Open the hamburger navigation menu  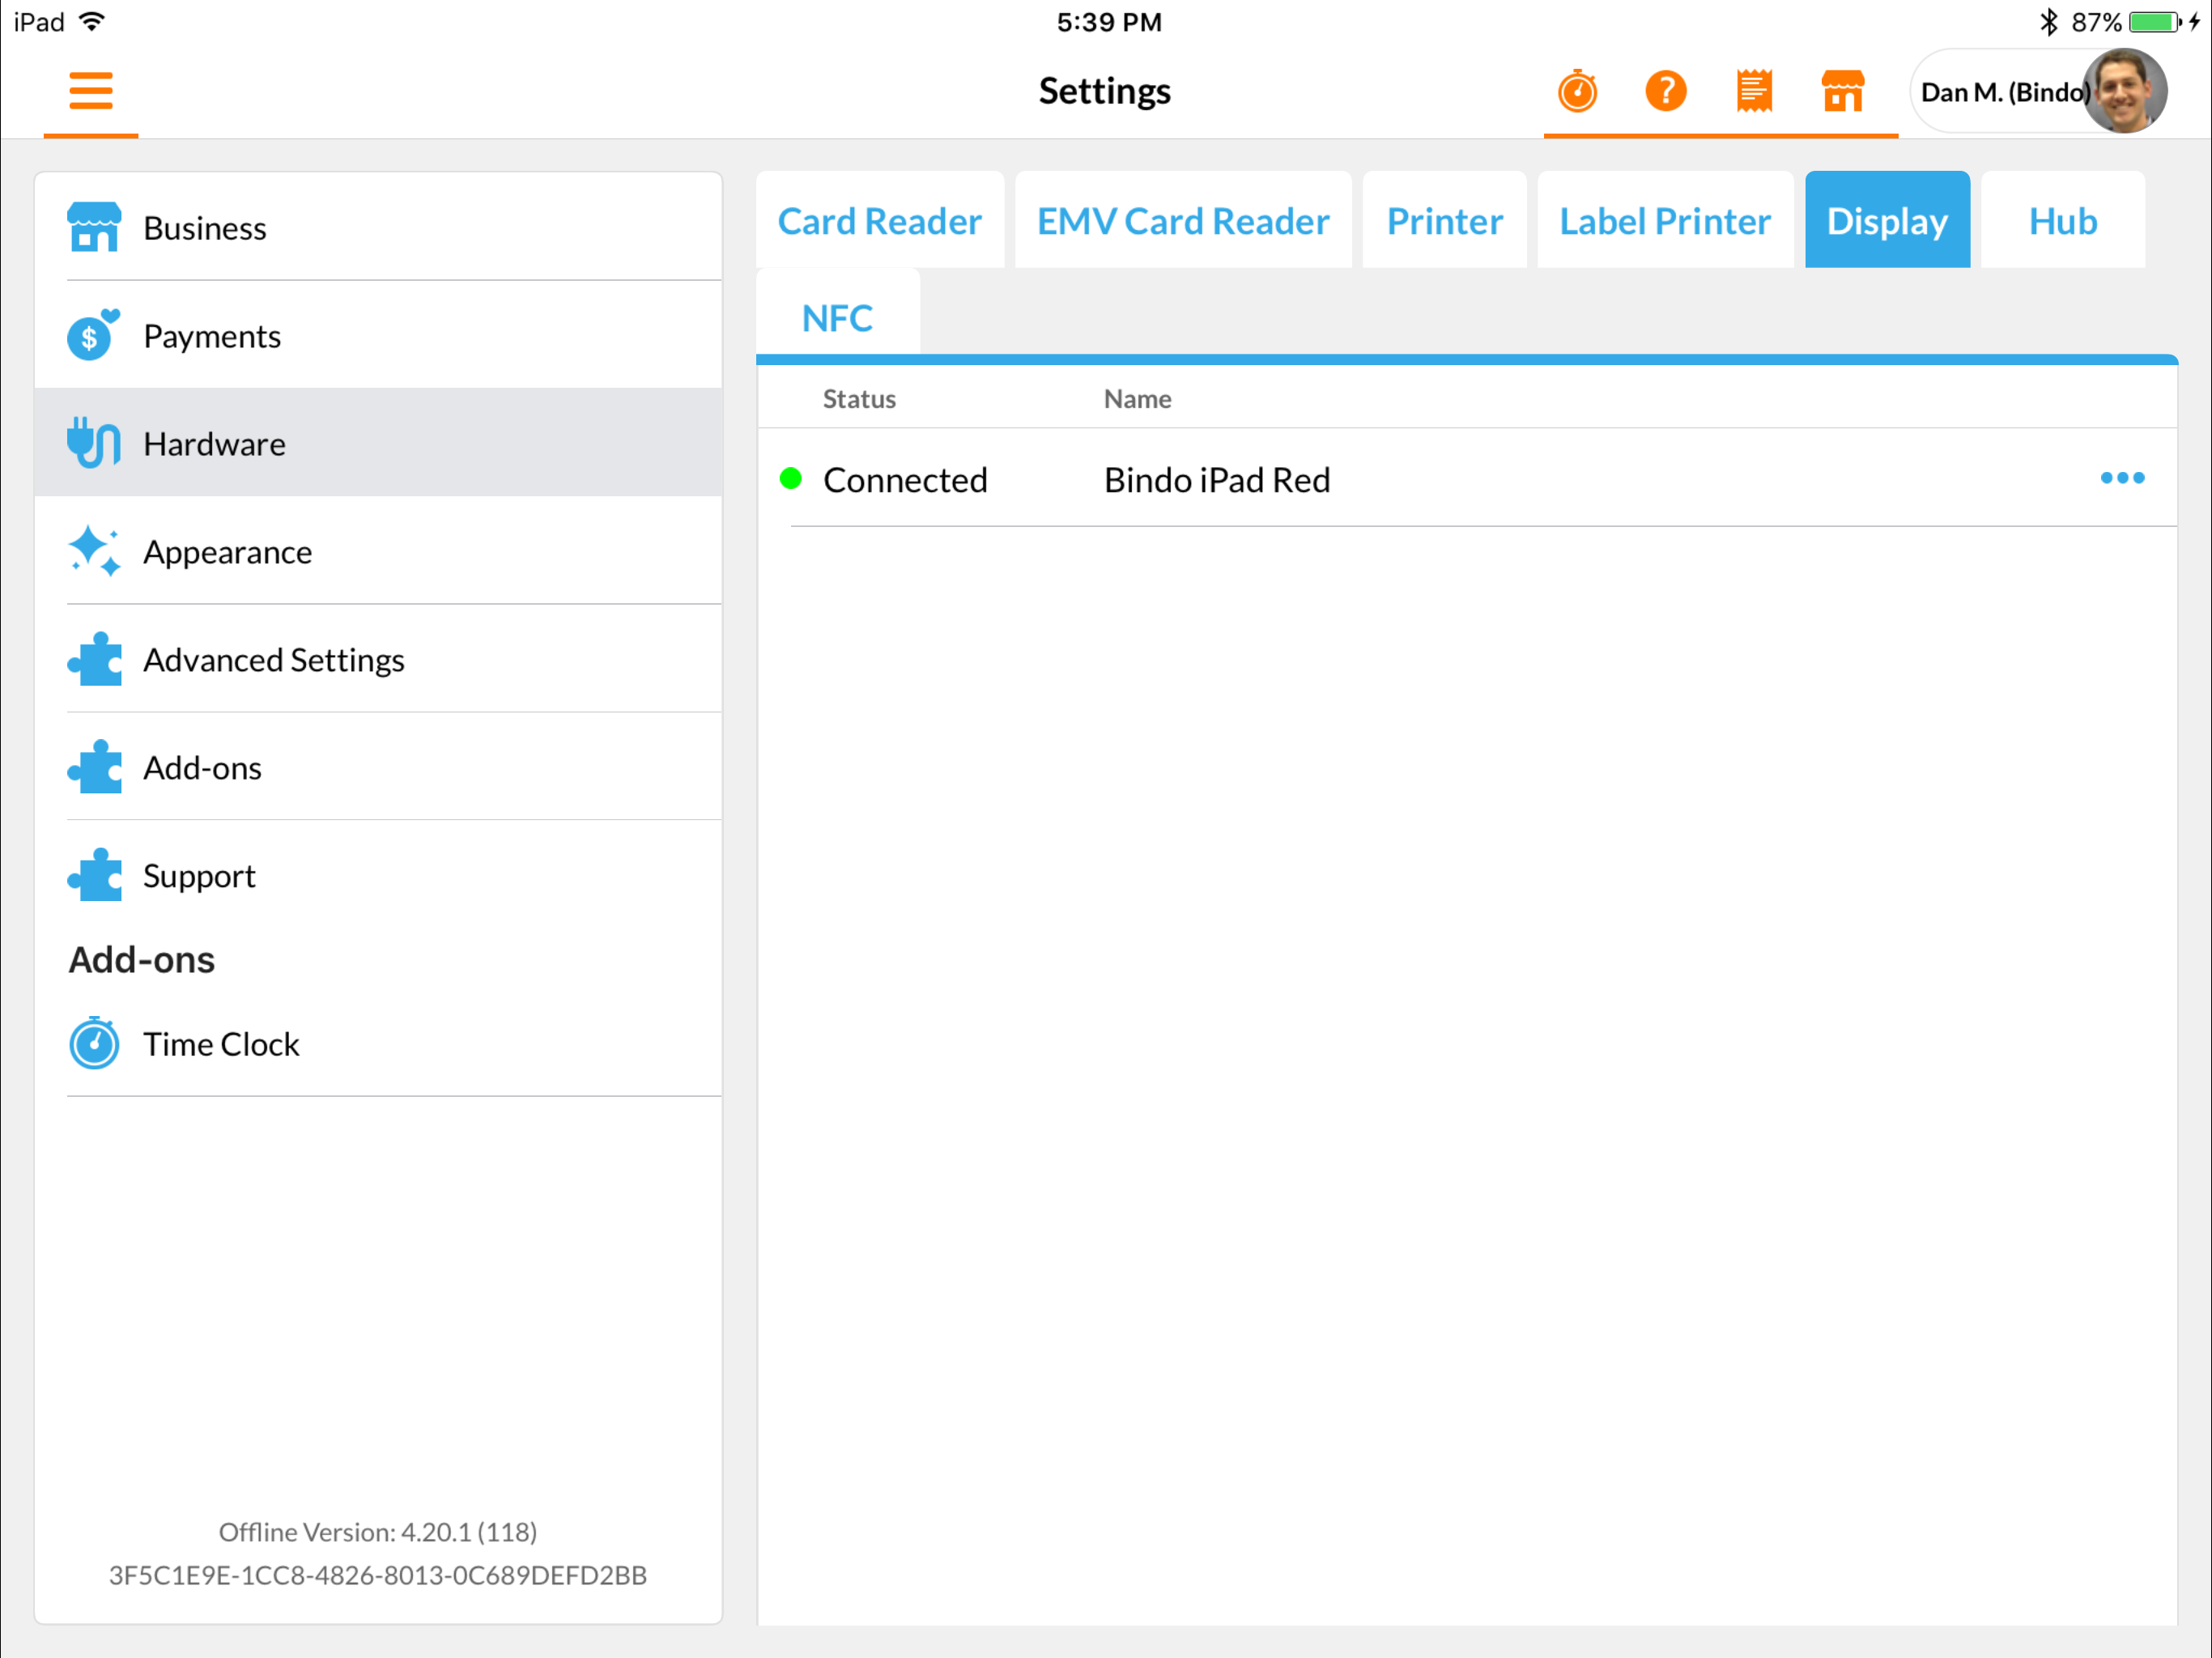pyautogui.click(x=90, y=90)
